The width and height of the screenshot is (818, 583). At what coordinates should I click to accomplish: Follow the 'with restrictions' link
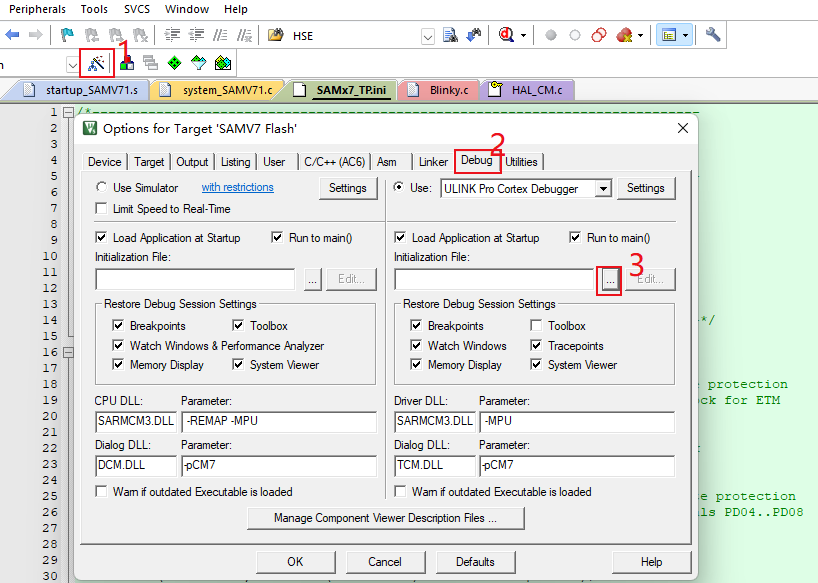click(237, 188)
